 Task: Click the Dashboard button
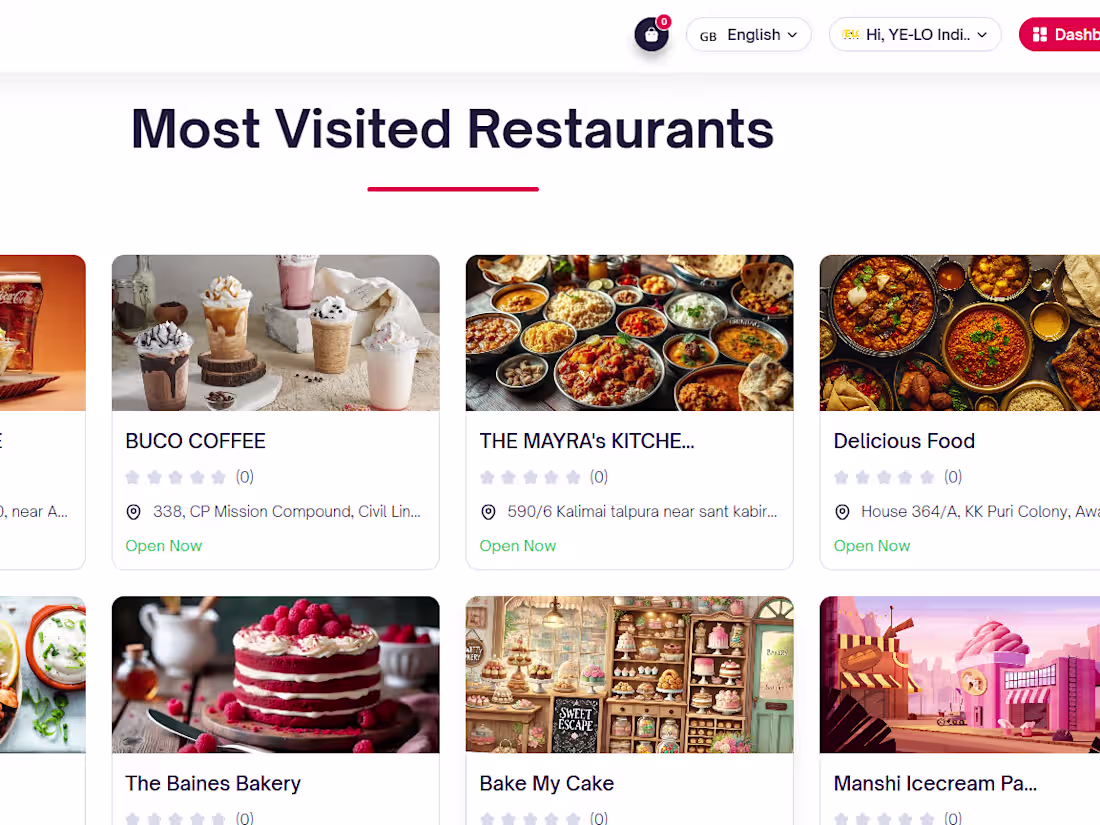click(1059, 34)
